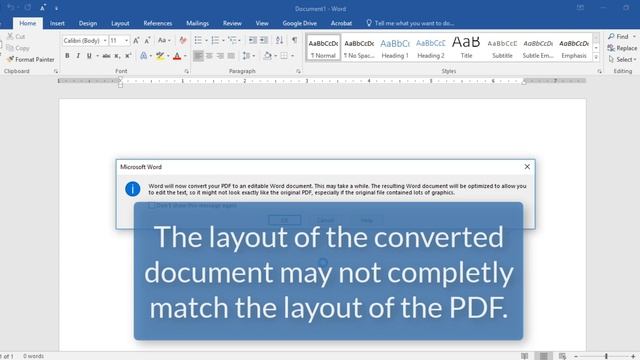
Task: Apply the Title style
Action: click(466, 48)
